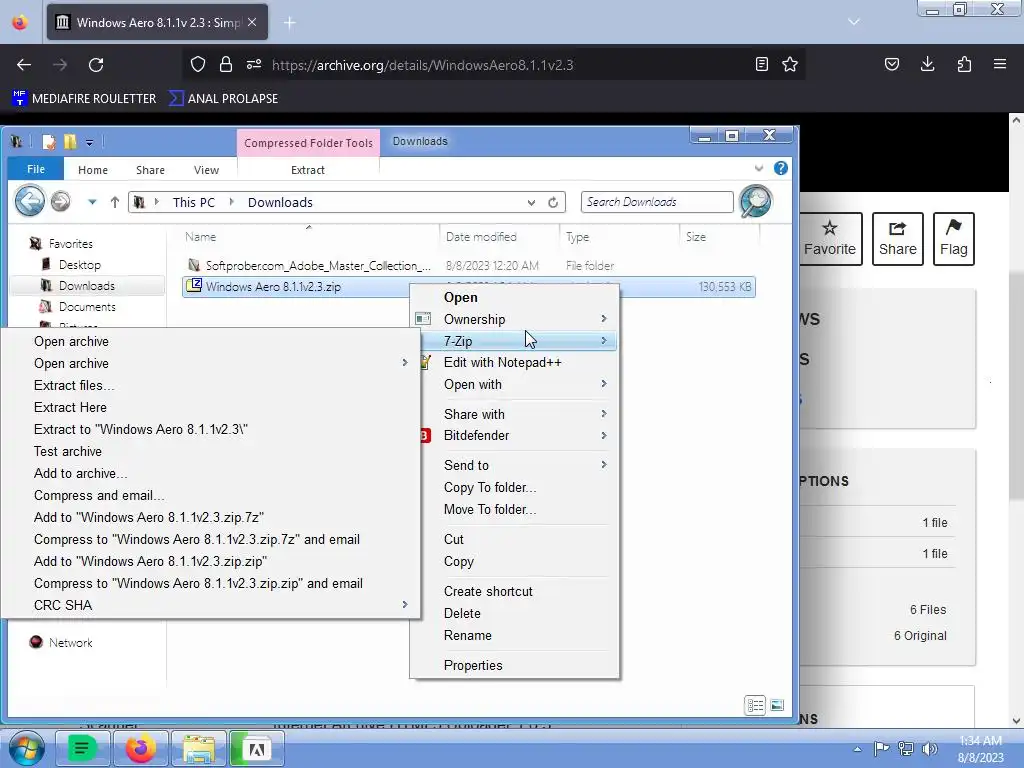
Task: Click the Explorer back navigation button
Action: click(30, 201)
